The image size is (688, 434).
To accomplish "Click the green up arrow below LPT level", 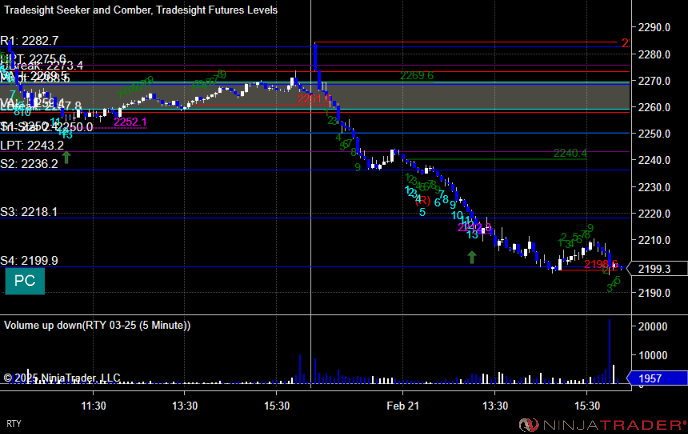I will (66, 157).
